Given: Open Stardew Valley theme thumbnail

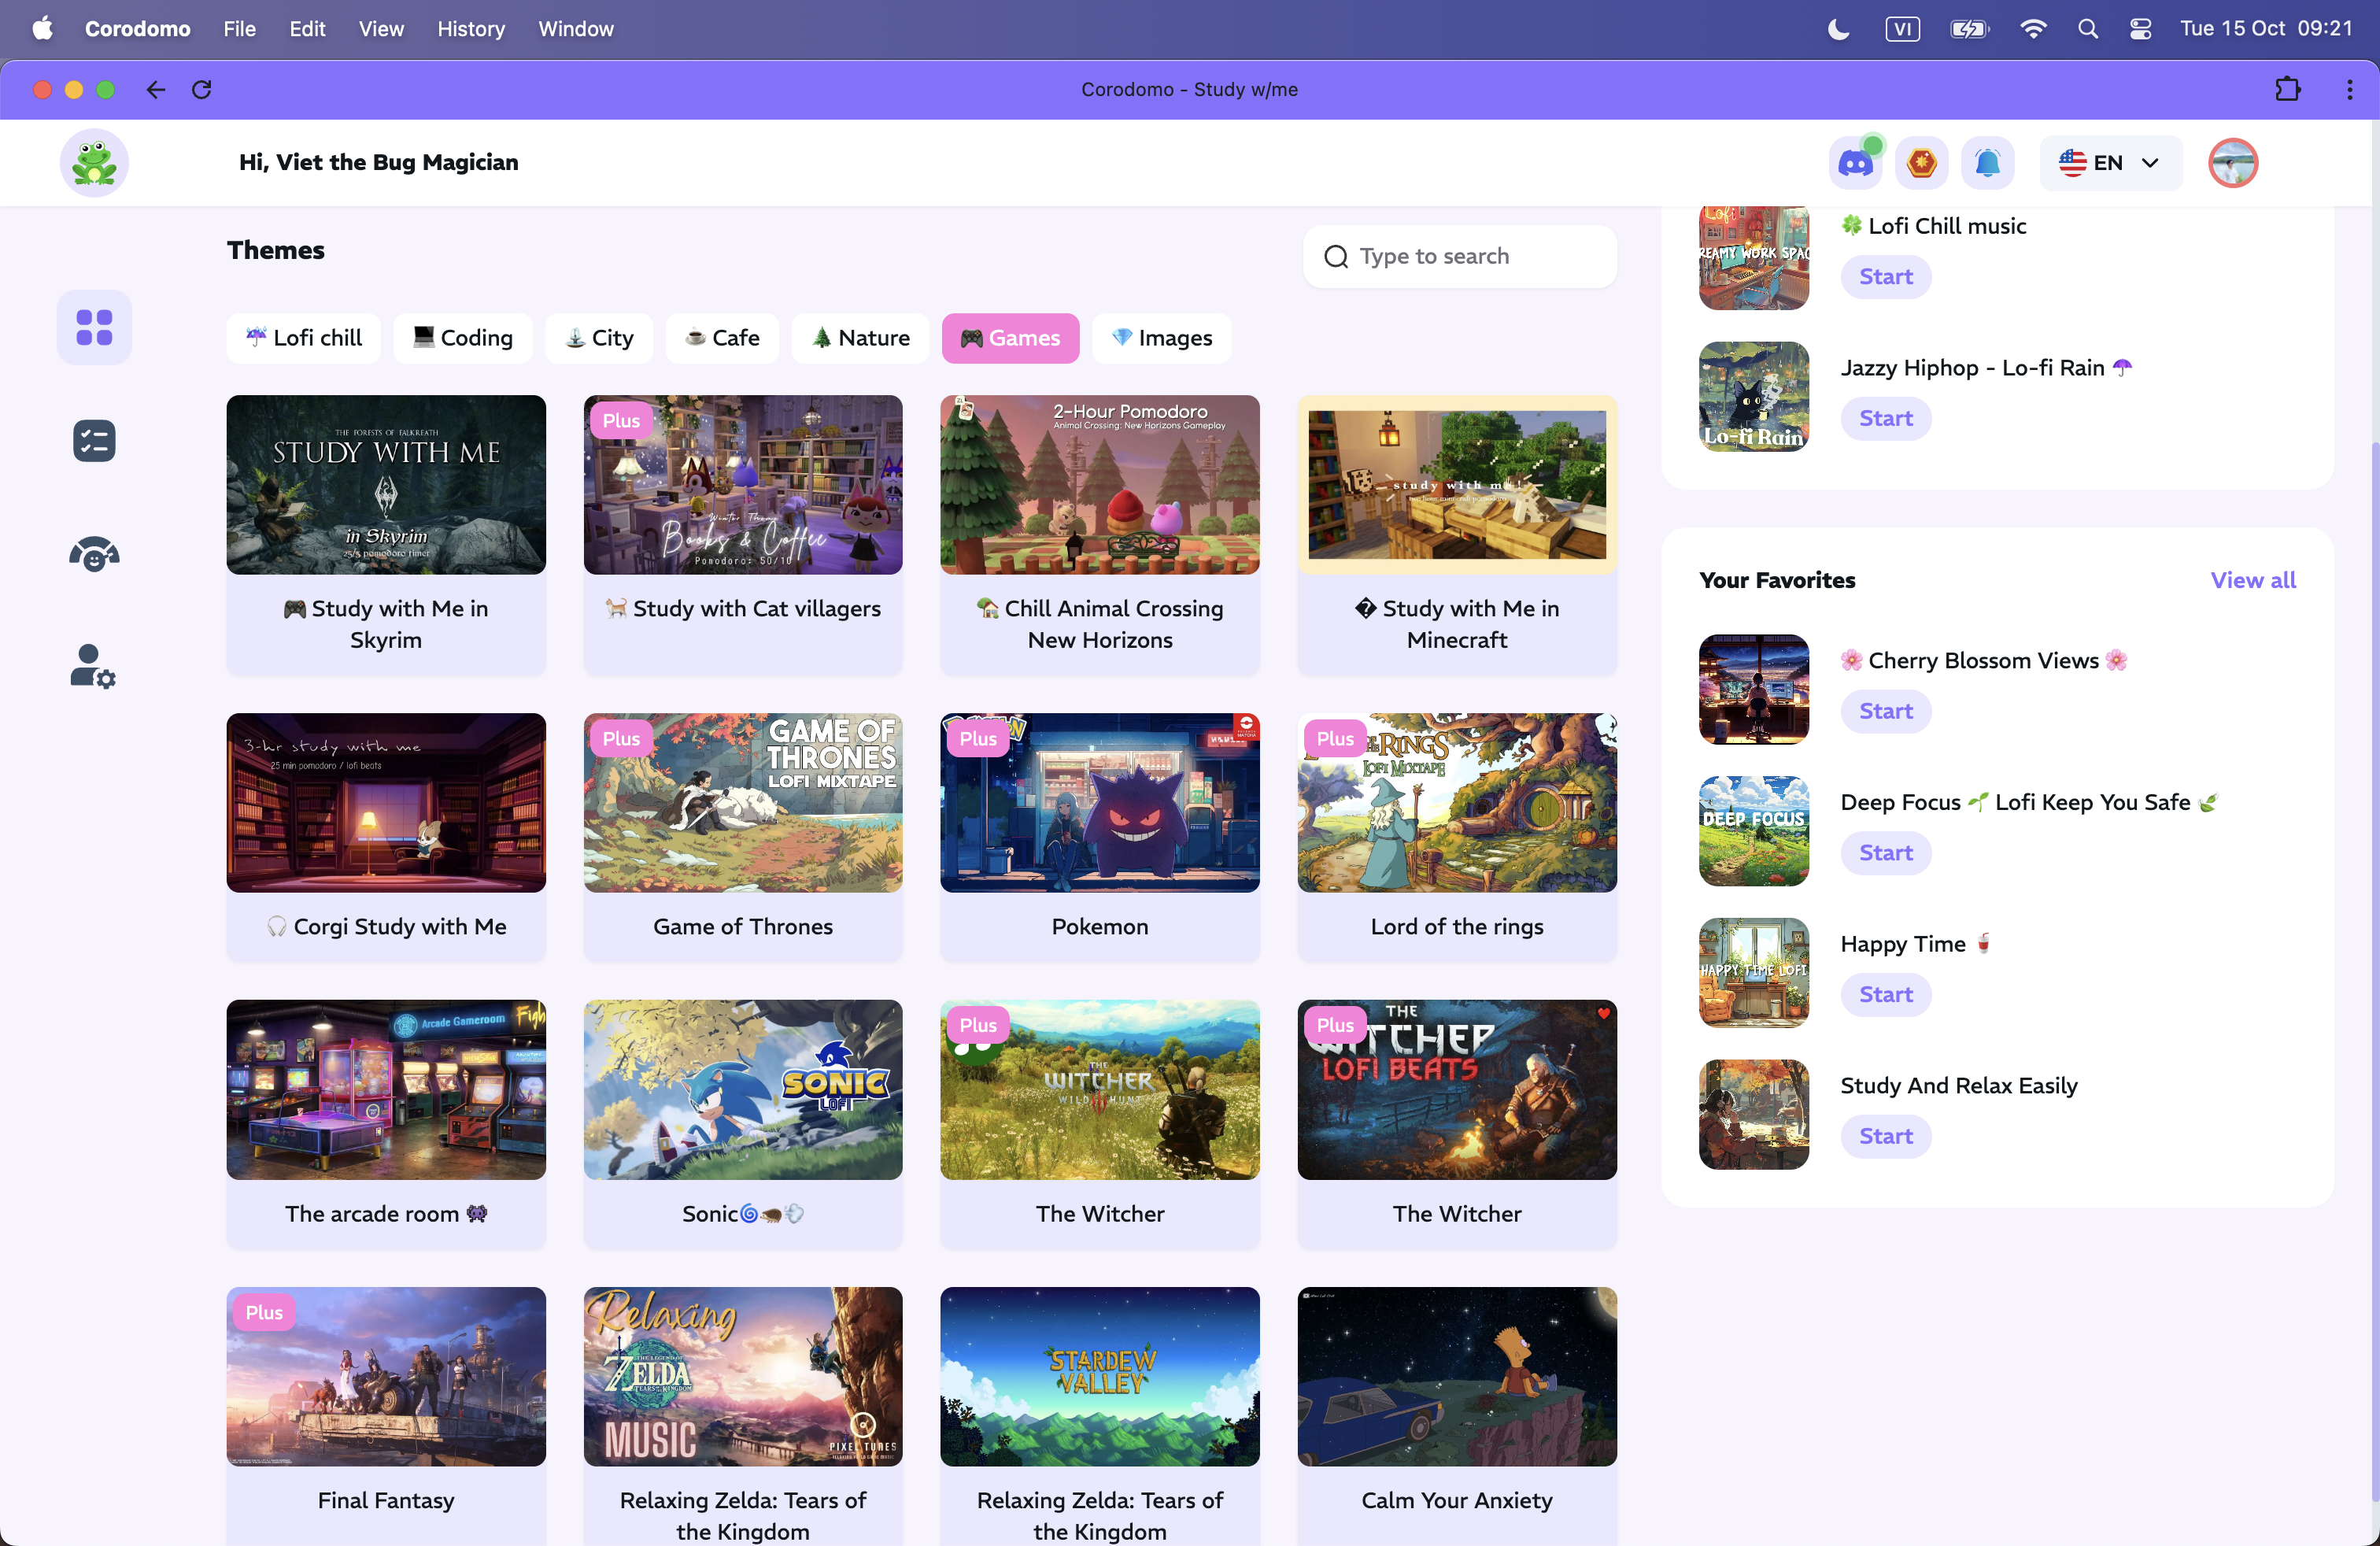Looking at the screenshot, I should [1100, 1377].
